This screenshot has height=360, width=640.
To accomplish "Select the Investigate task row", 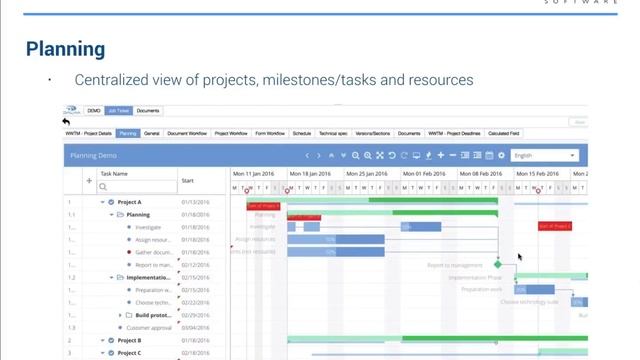I will pos(145,227).
